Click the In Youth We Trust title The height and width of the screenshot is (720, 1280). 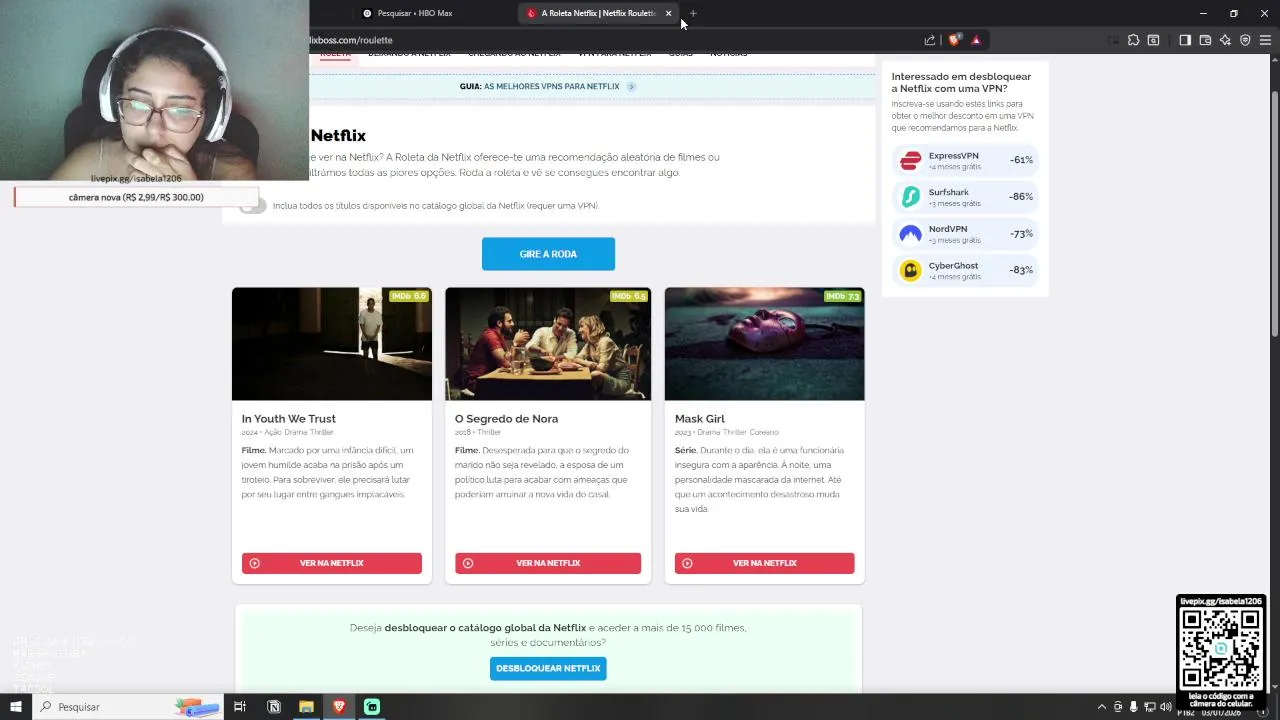289,419
